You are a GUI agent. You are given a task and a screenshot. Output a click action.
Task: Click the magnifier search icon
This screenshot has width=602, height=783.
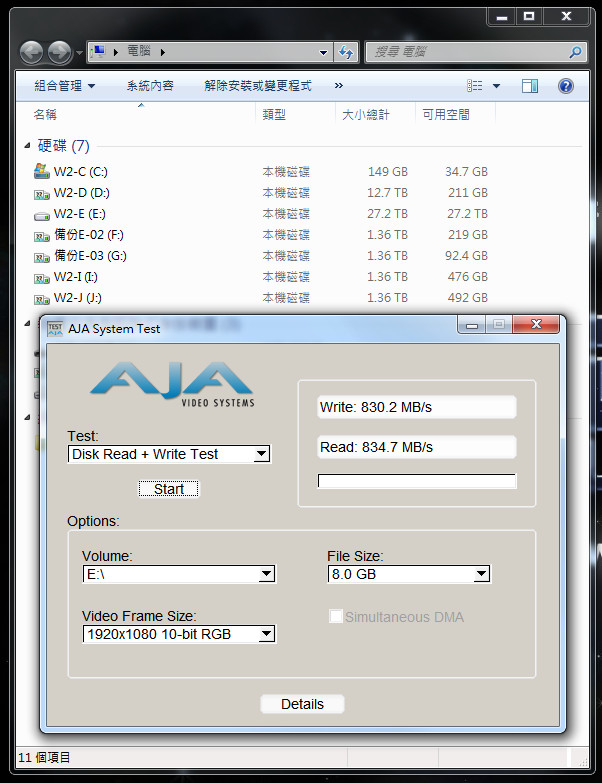pos(576,52)
